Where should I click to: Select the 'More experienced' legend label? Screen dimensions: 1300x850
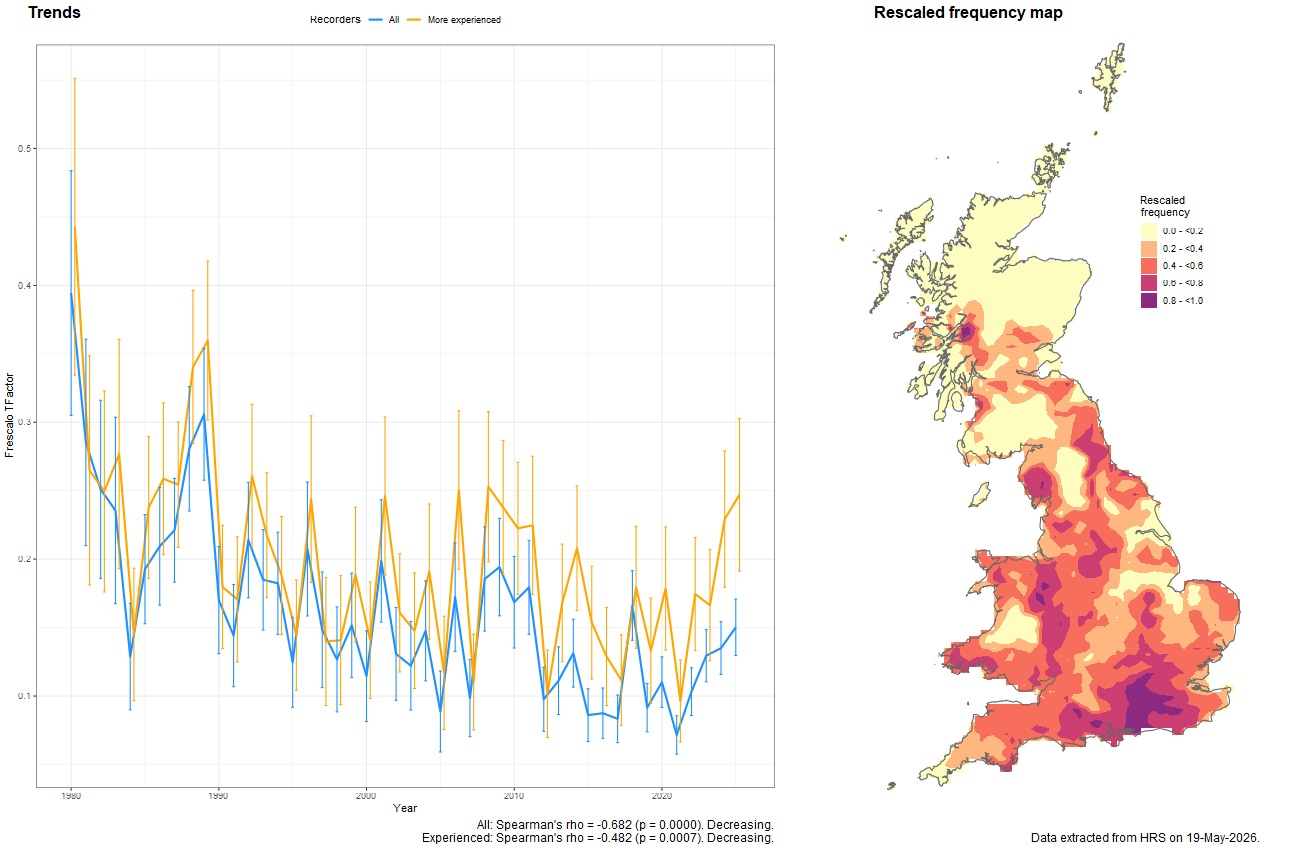464,20
